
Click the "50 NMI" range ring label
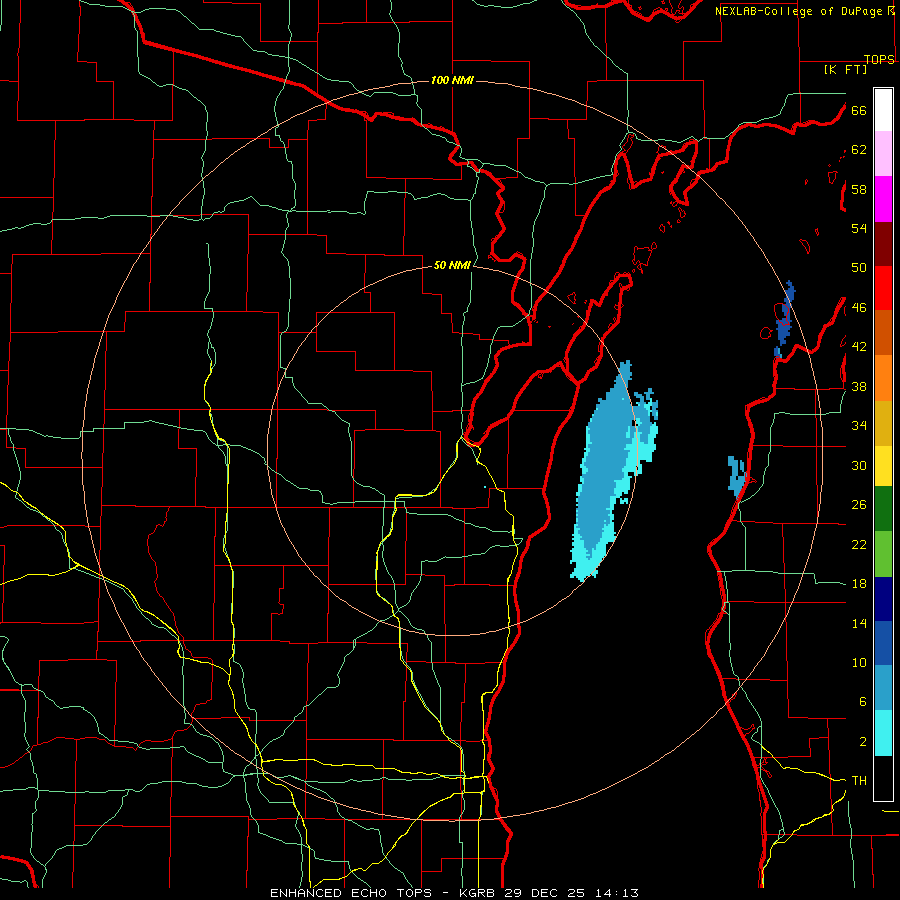click(452, 265)
